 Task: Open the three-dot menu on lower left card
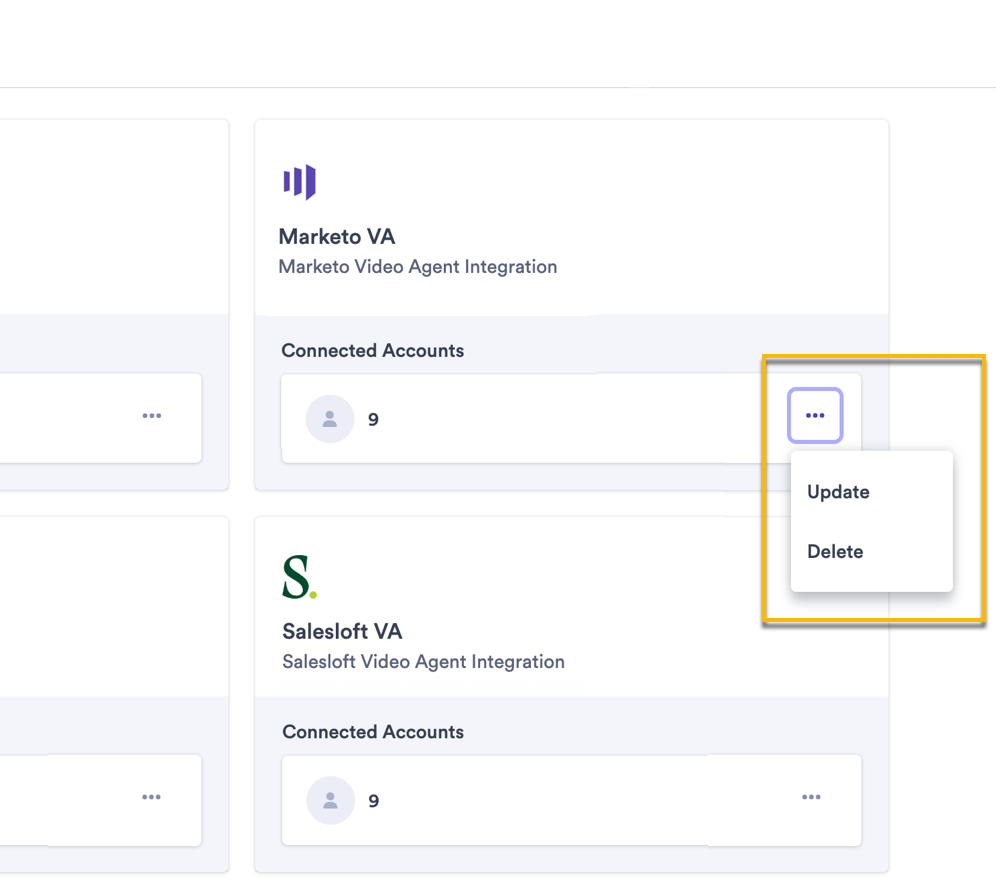151,797
